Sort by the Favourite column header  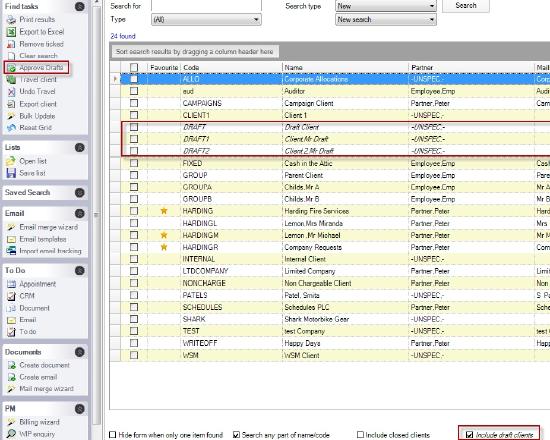point(164,67)
